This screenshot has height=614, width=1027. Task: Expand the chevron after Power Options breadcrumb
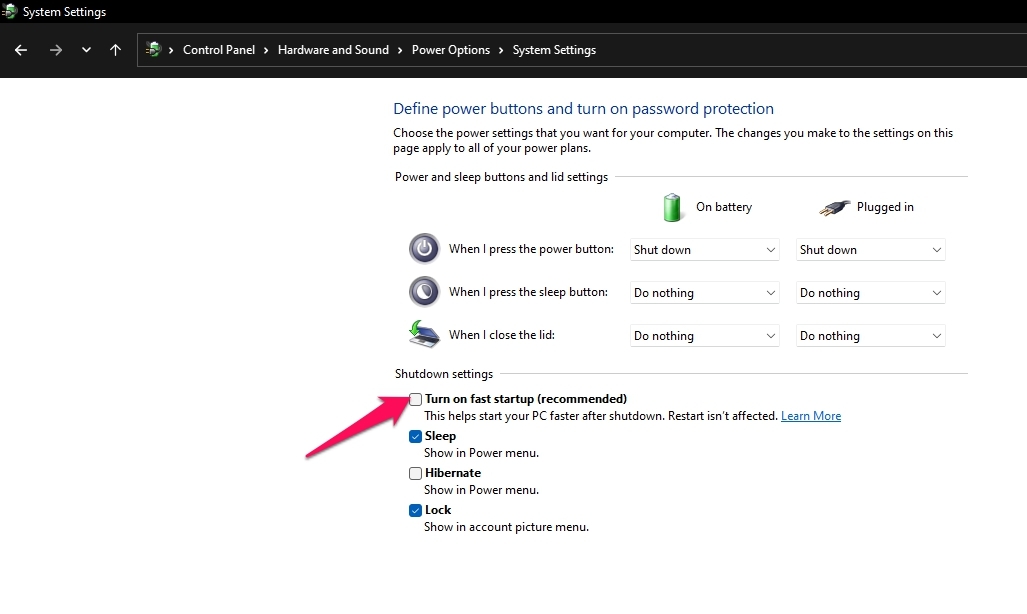pos(501,50)
